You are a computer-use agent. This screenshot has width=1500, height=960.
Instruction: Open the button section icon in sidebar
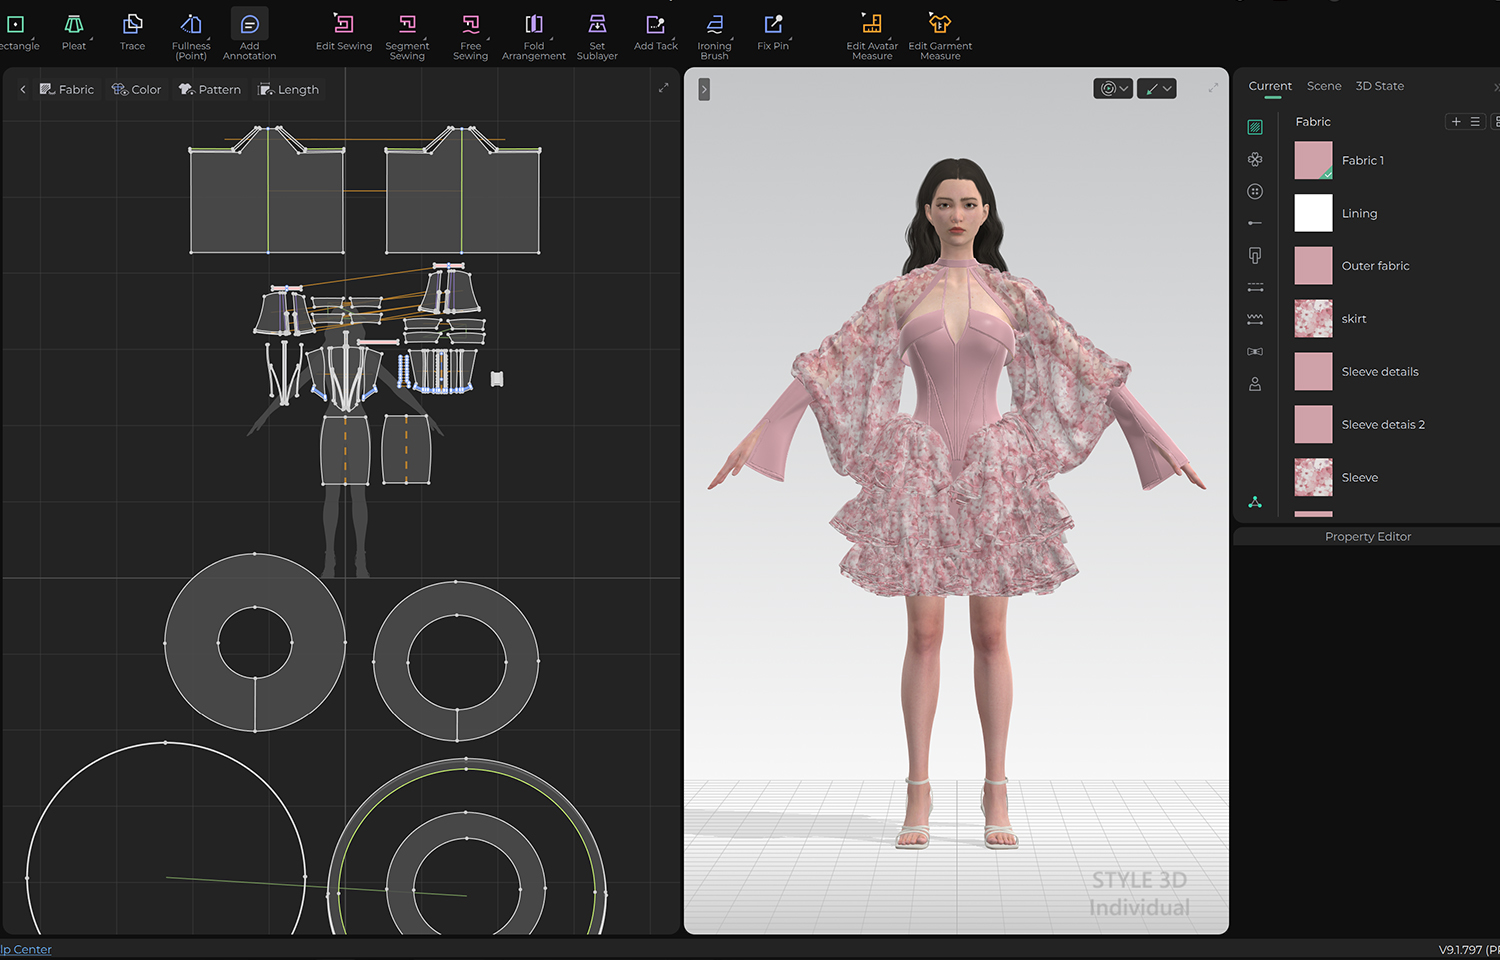[x=1255, y=191]
